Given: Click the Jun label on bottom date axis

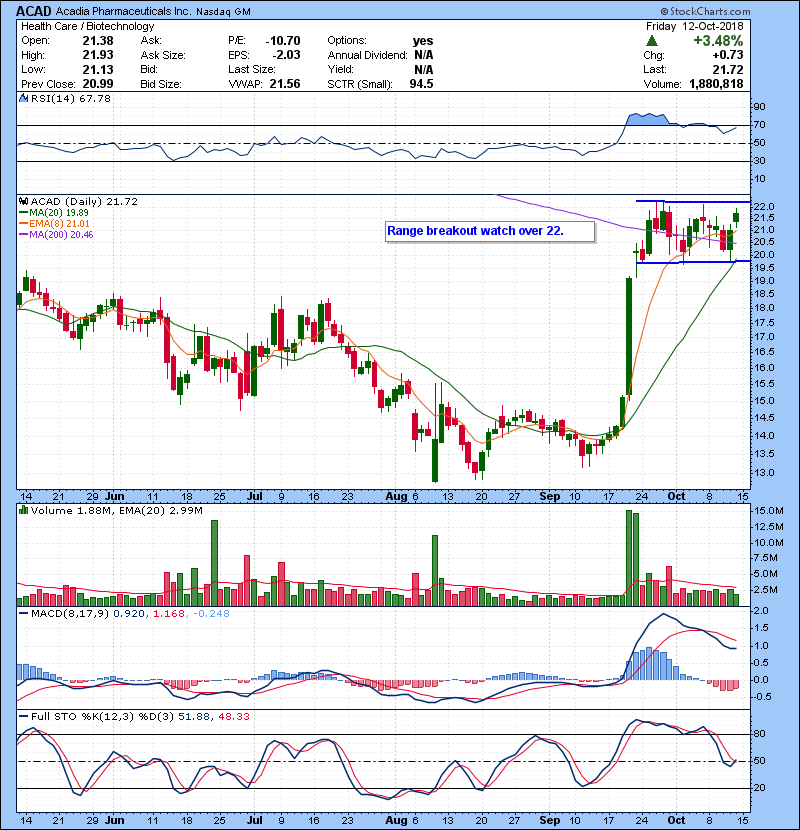Looking at the screenshot, I should pyautogui.click(x=114, y=820).
